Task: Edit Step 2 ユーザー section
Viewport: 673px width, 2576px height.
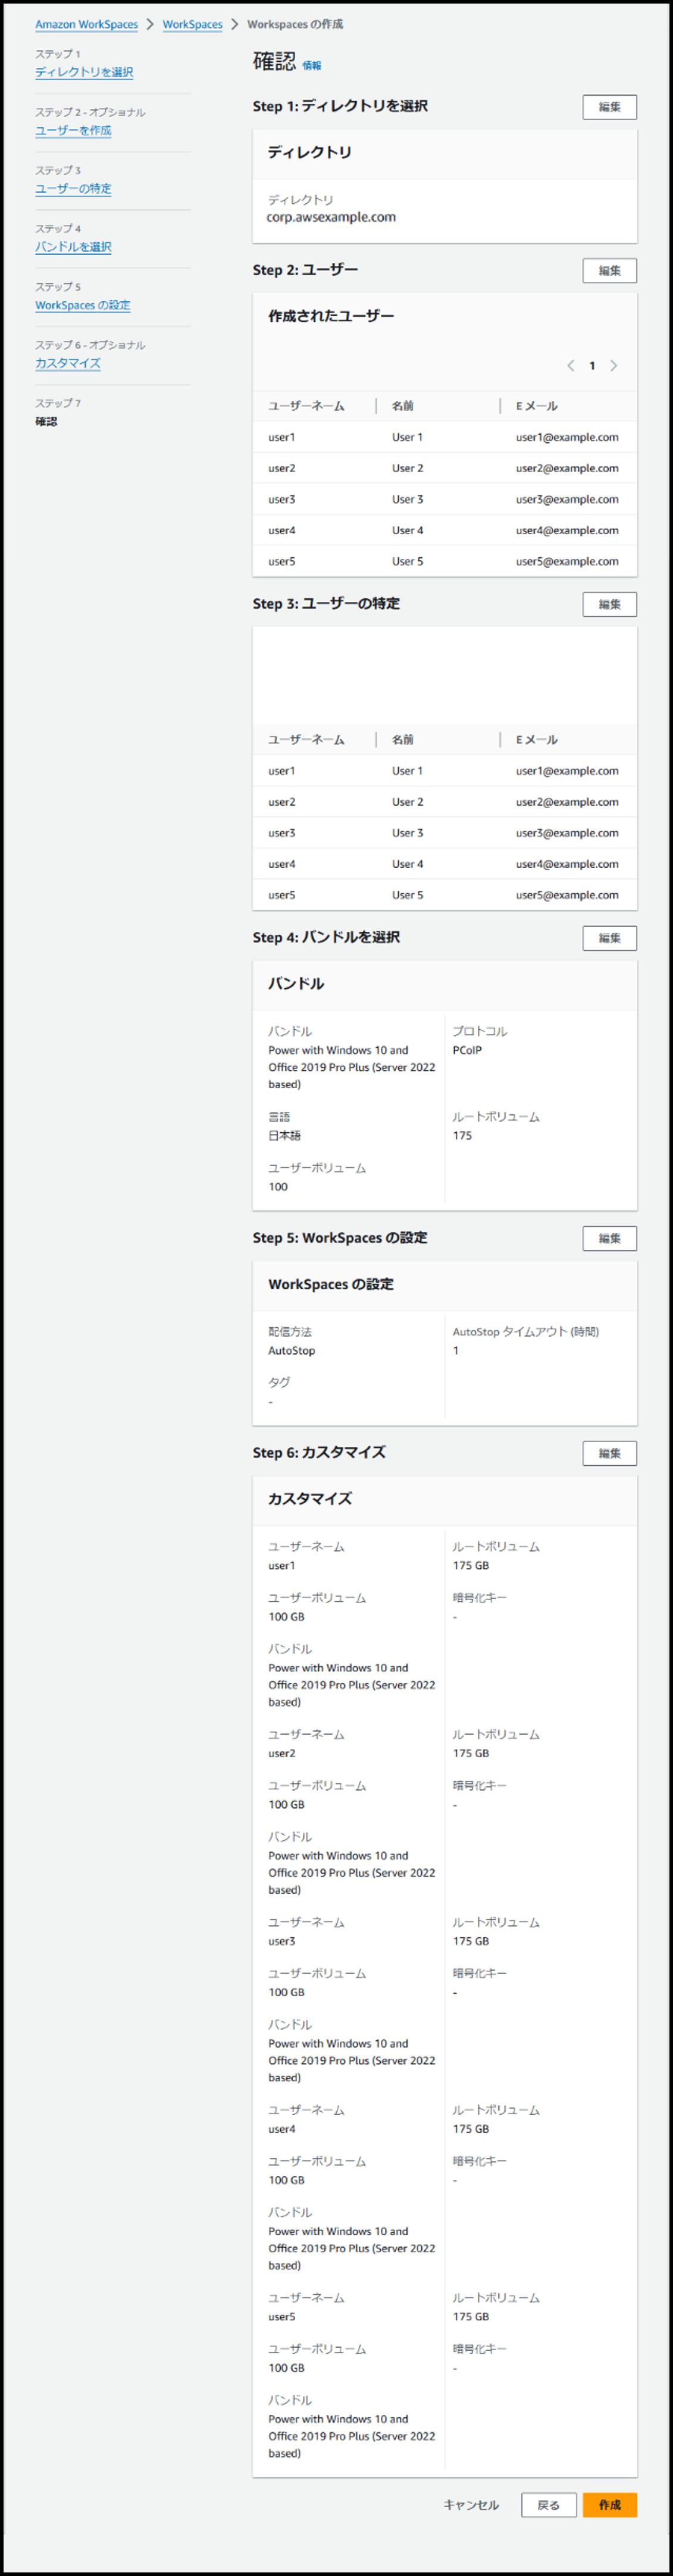Action: (610, 271)
